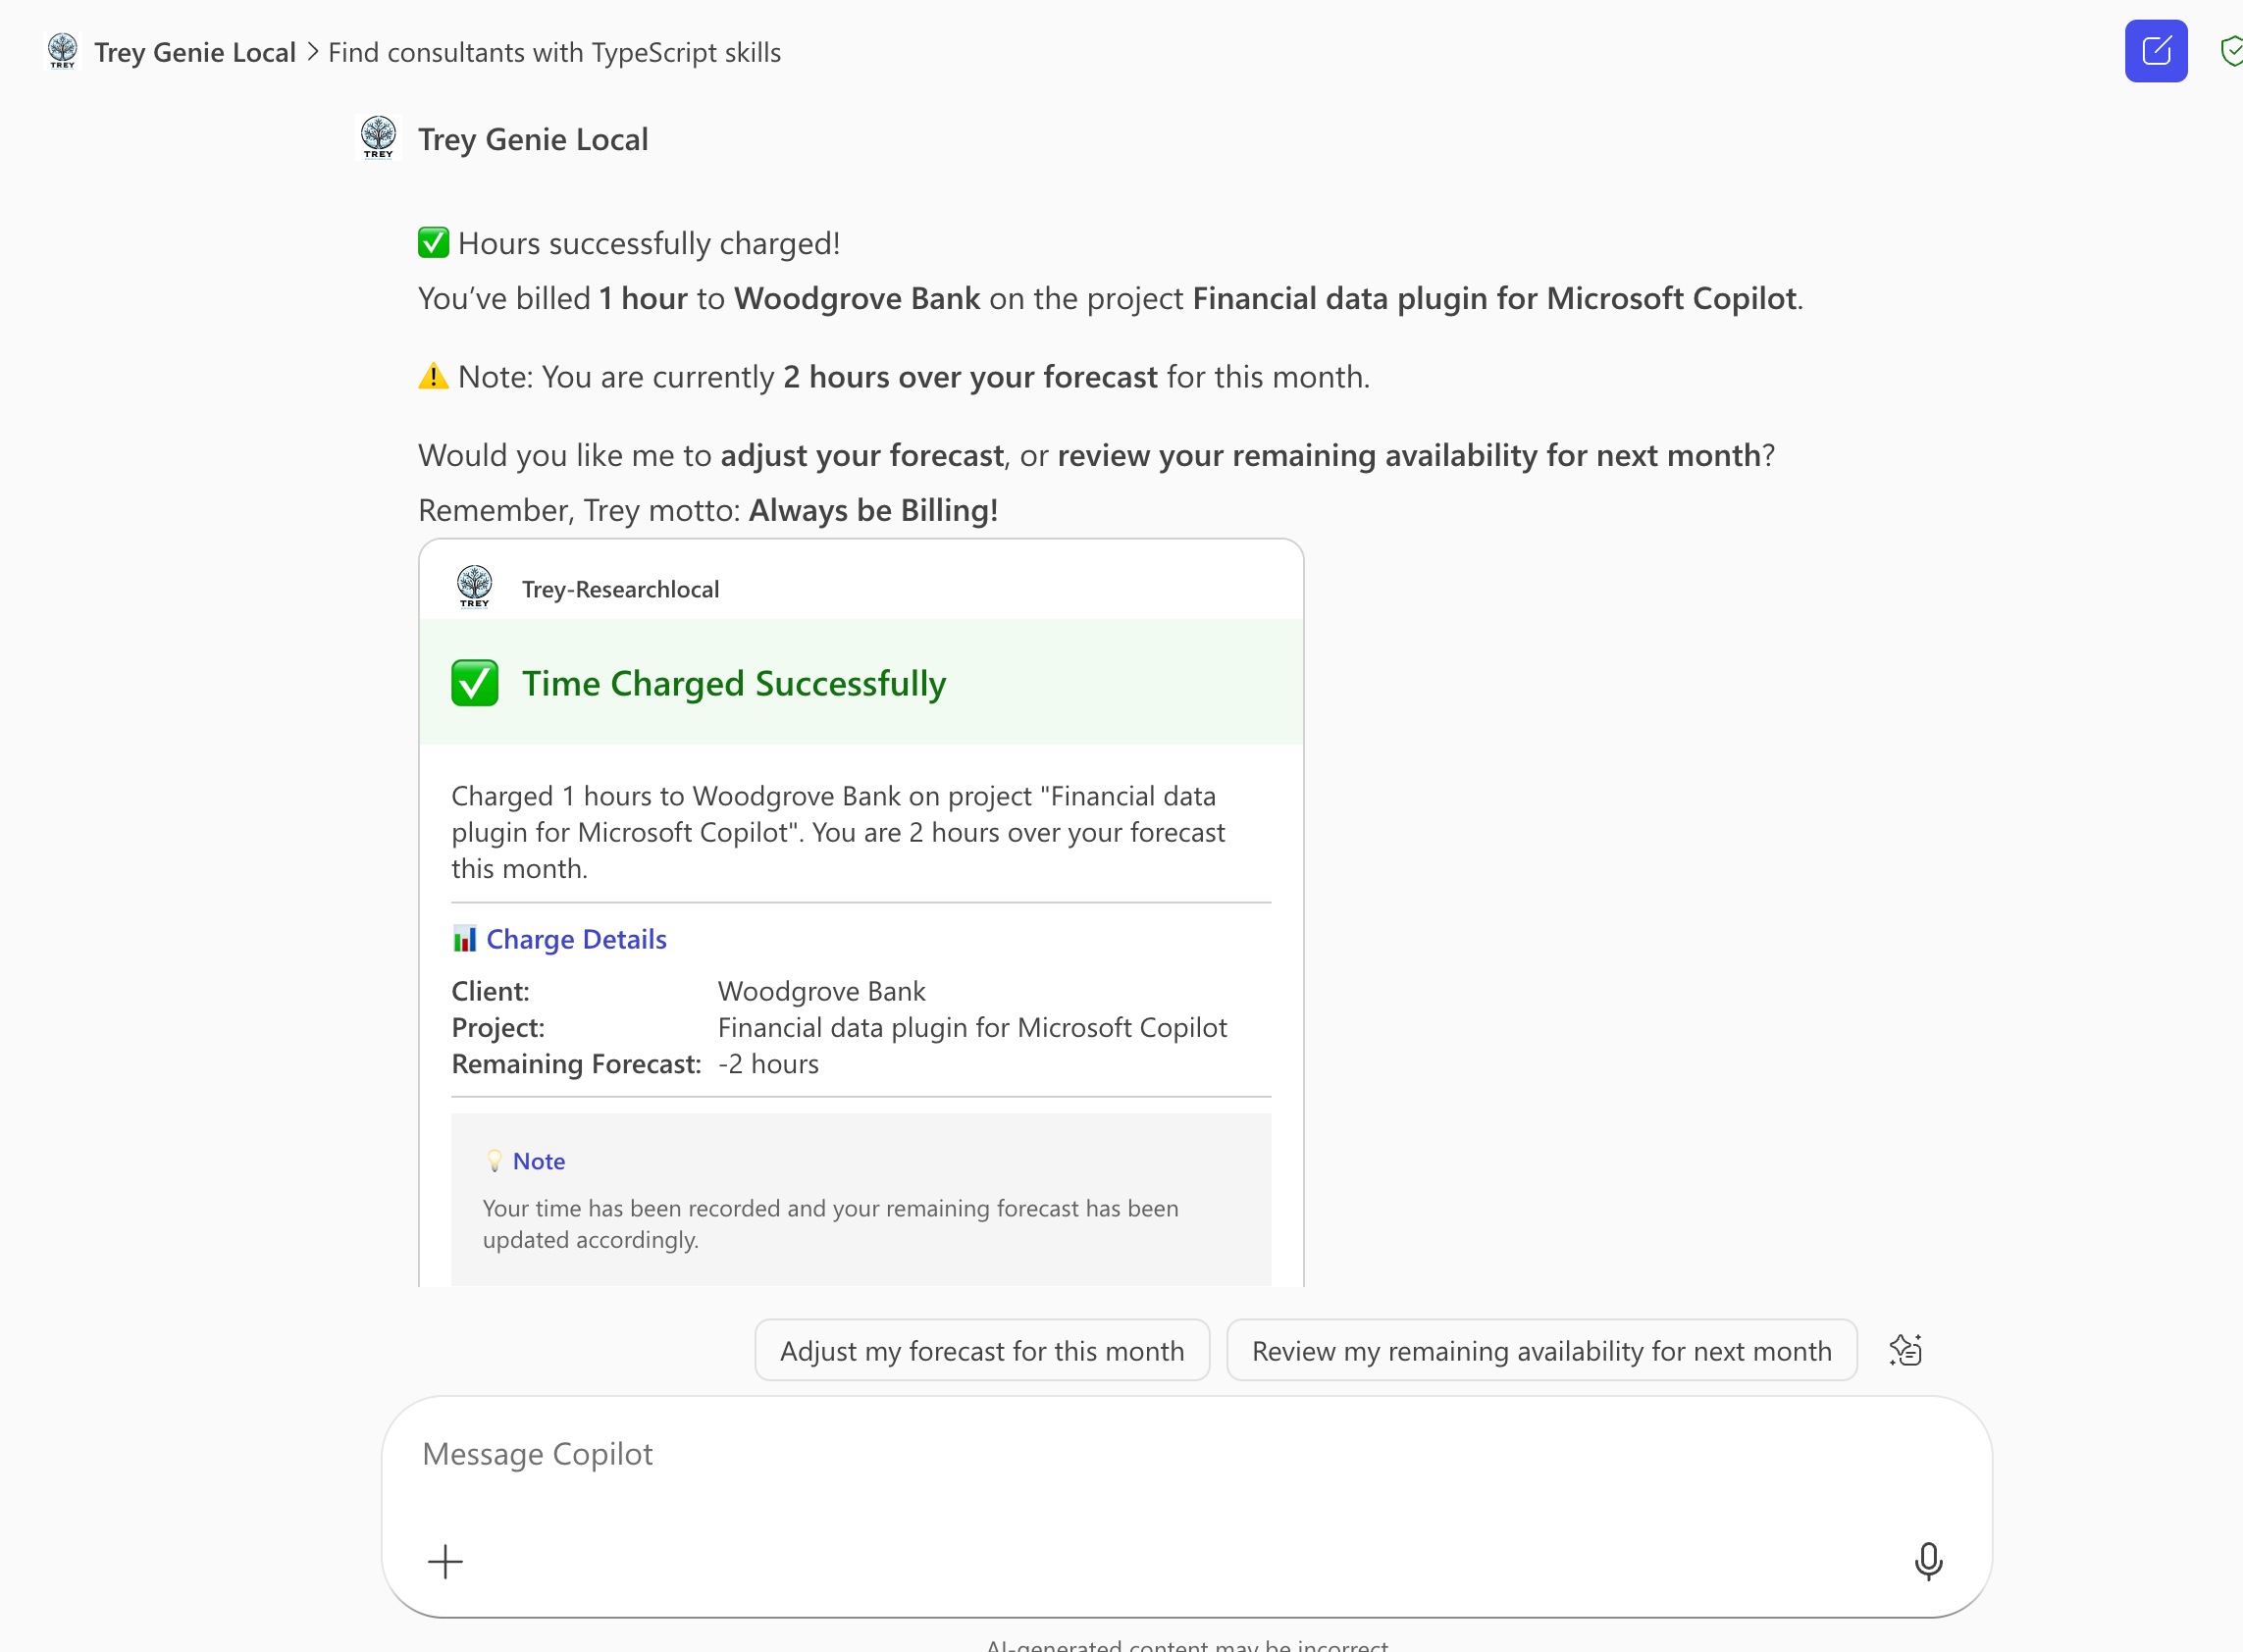
Task: Click the Trey-Researchlocal avatar on the card
Action: [x=474, y=586]
